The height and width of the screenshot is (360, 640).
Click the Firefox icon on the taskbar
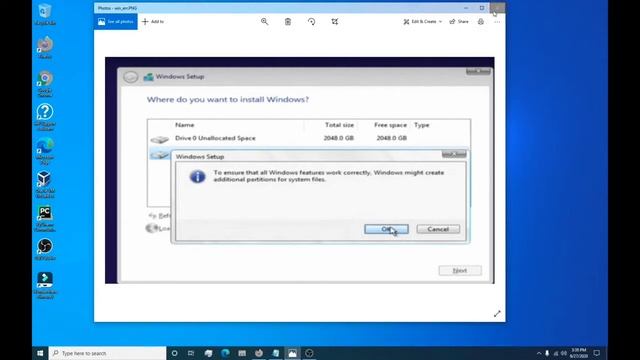tap(259, 353)
